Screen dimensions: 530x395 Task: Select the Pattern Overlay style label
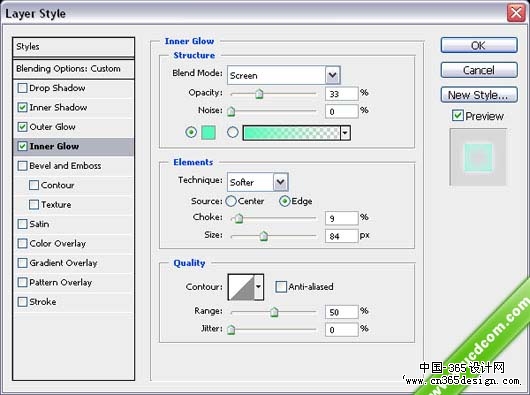[61, 282]
